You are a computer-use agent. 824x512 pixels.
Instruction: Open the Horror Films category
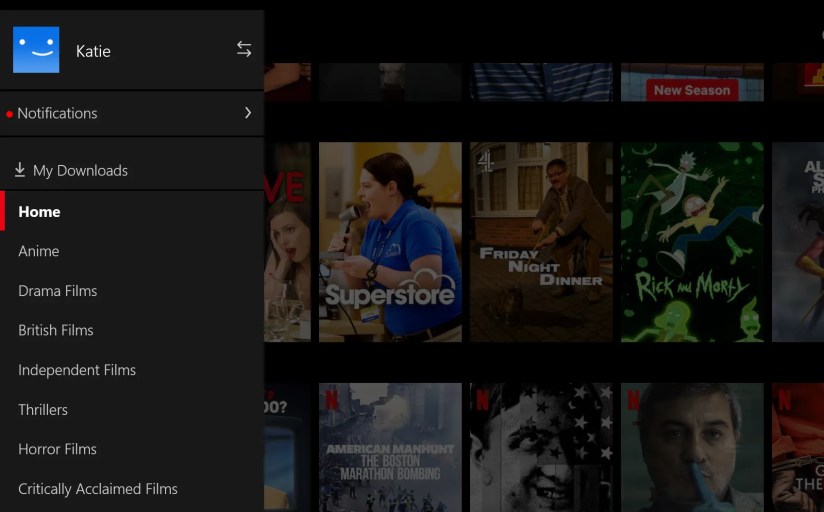57,449
